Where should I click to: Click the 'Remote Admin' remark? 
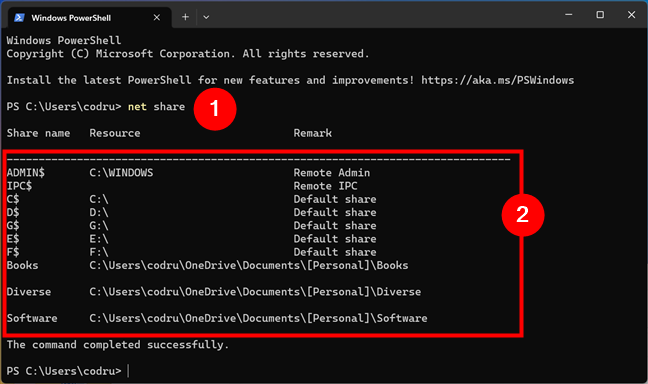(x=332, y=173)
